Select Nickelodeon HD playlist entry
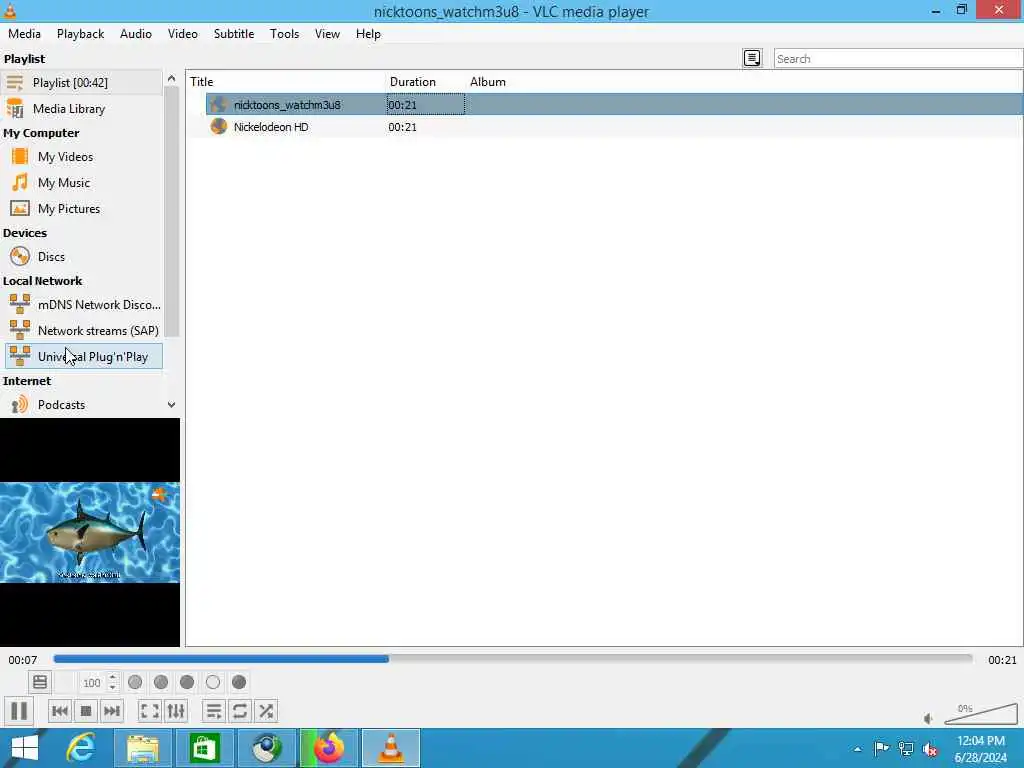 tap(615, 127)
